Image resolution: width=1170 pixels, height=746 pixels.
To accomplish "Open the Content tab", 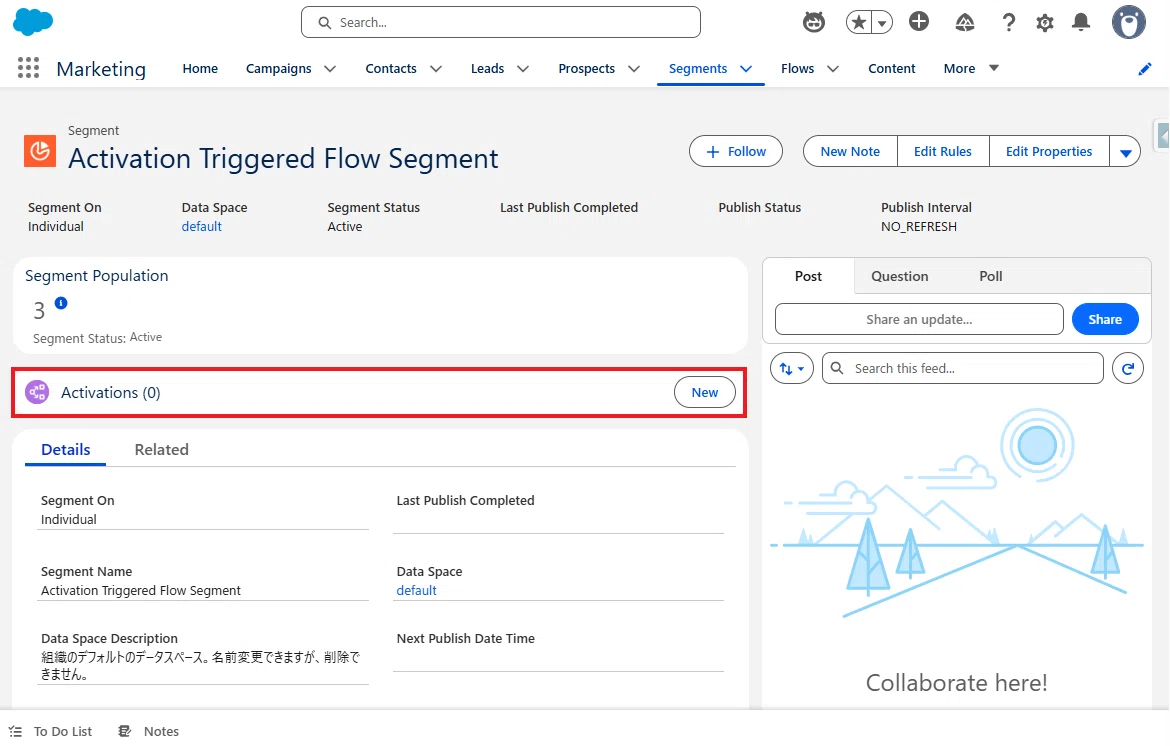I will pyautogui.click(x=892, y=68).
